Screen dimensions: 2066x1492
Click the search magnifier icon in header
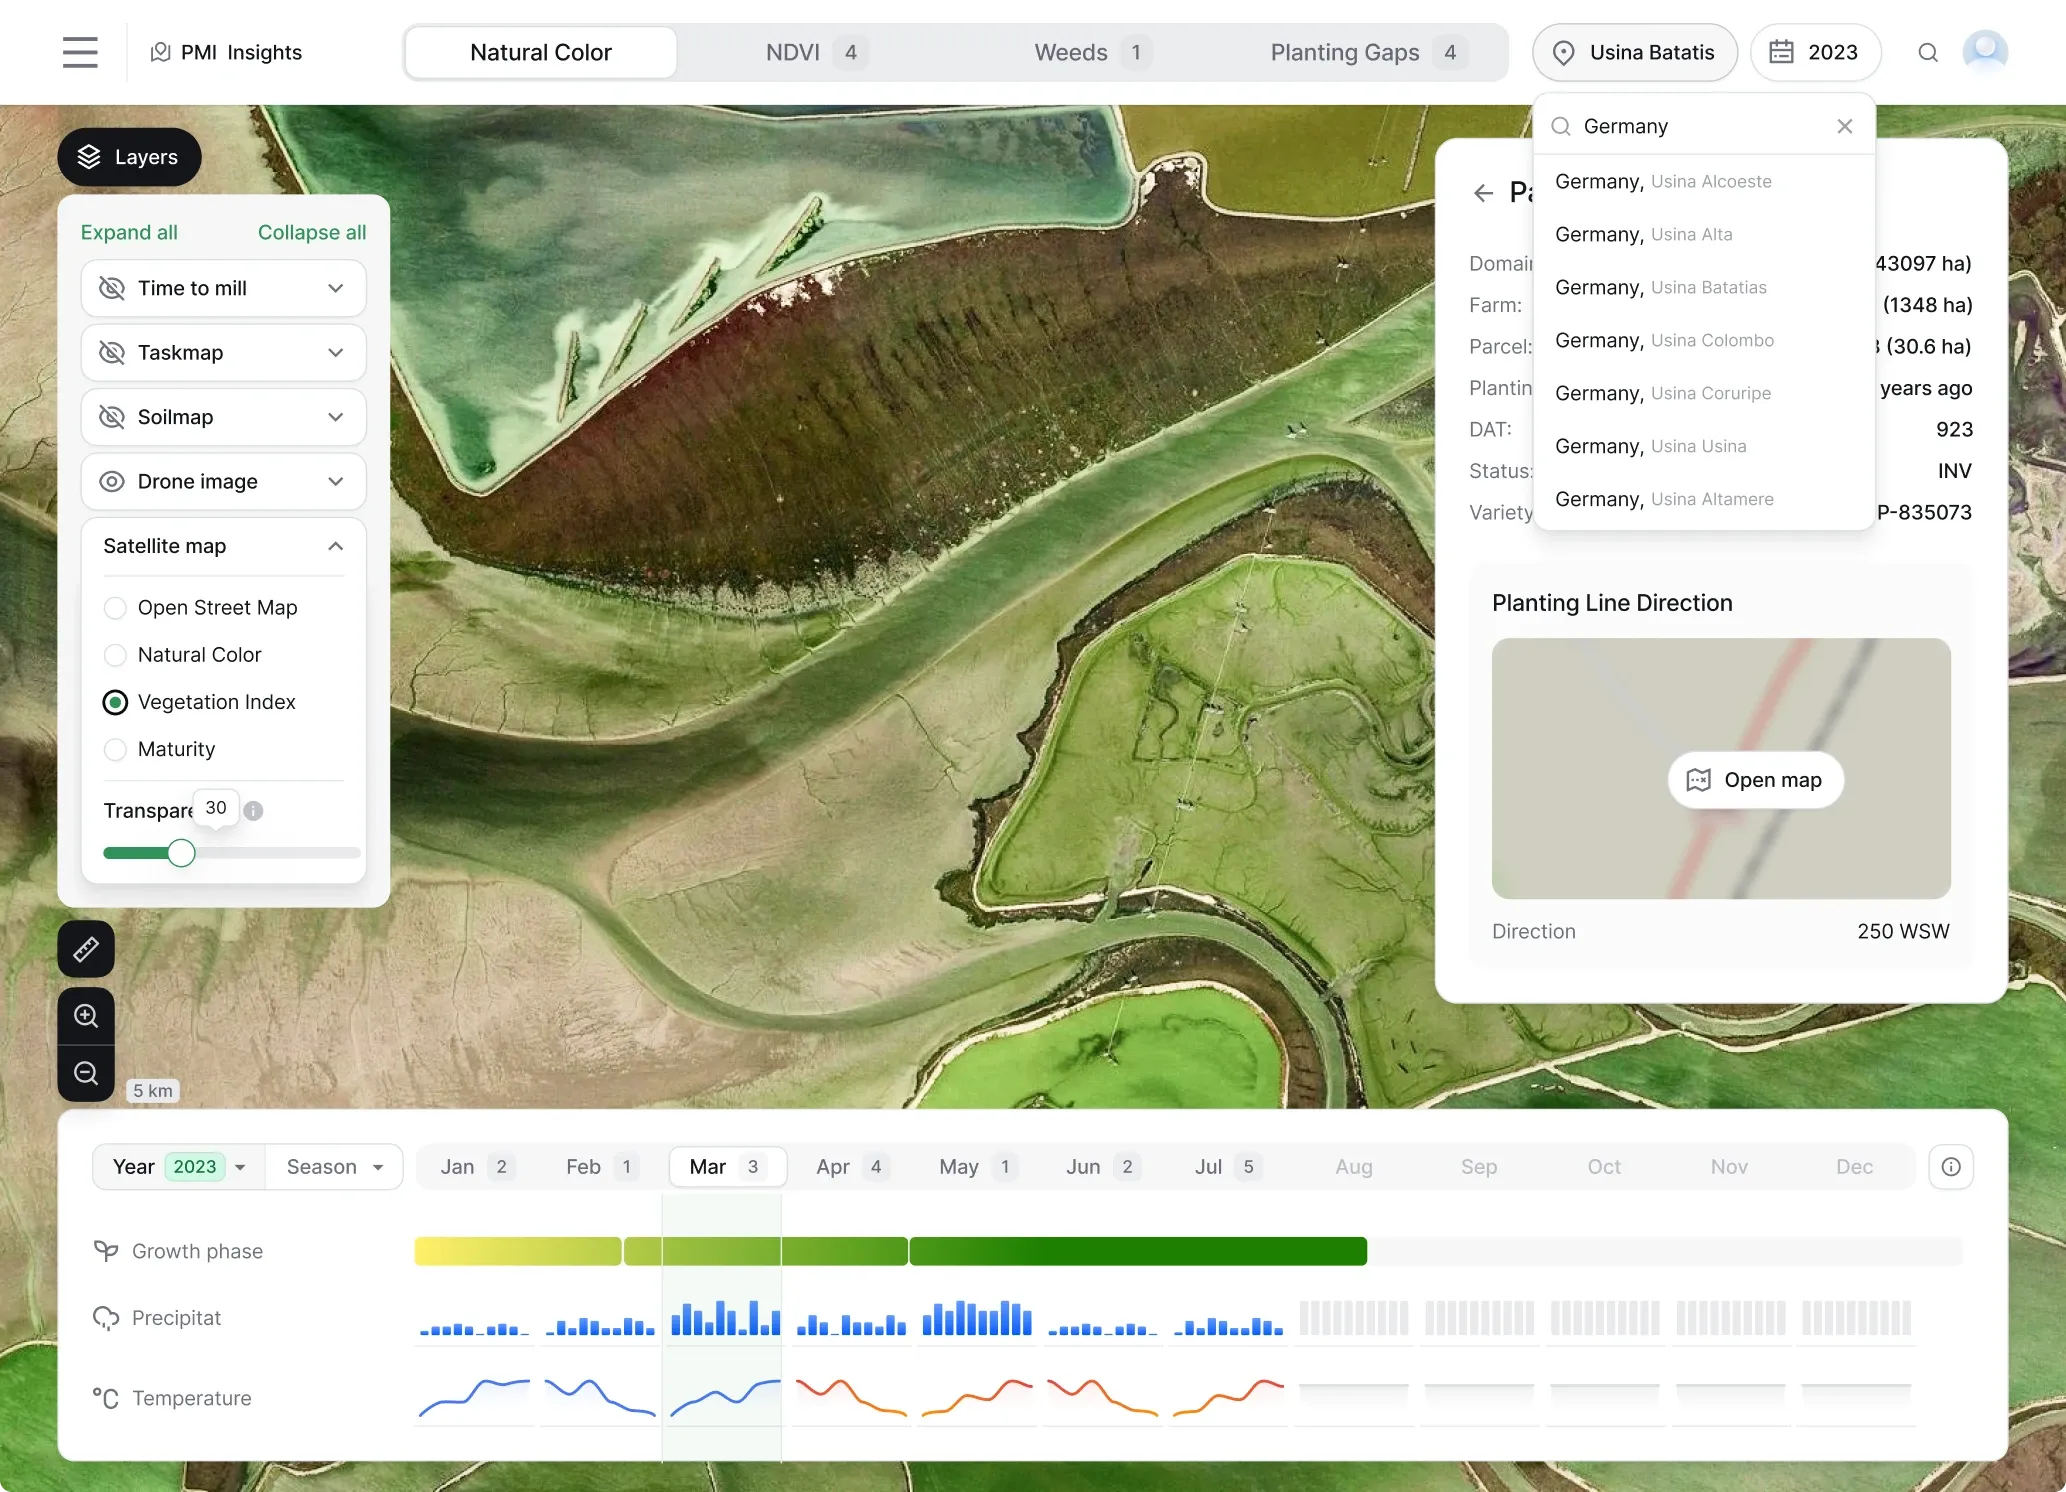click(1928, 52)
